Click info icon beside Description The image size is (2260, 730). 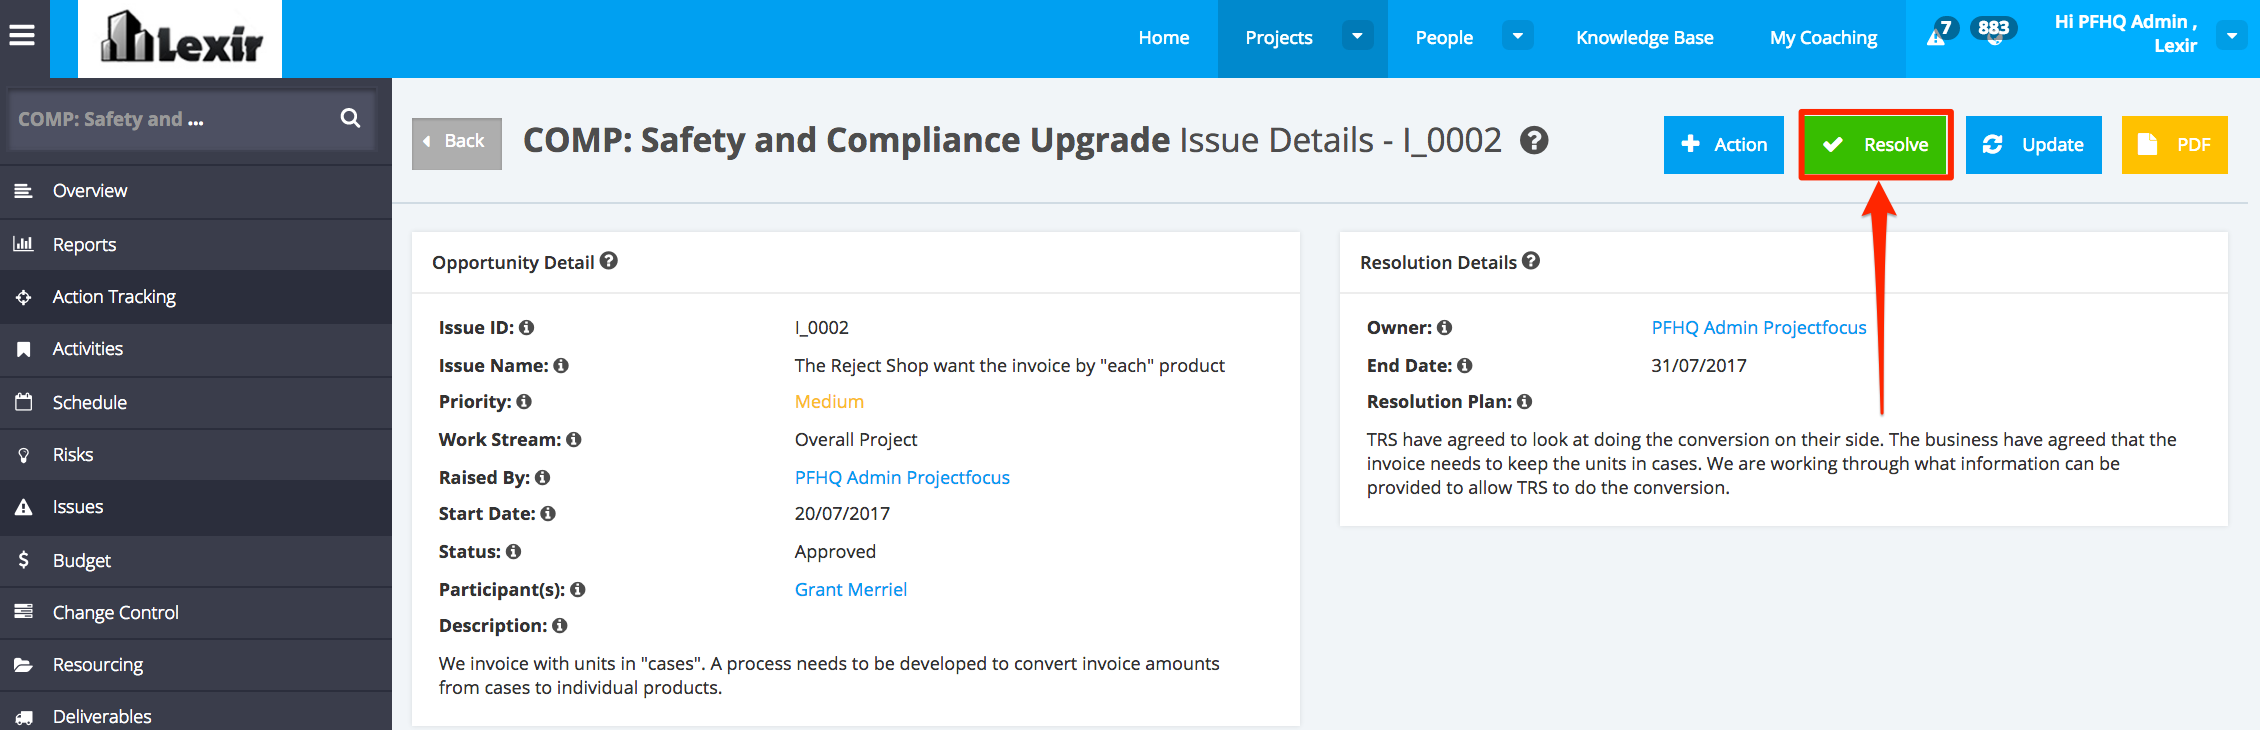coord(560,625)
